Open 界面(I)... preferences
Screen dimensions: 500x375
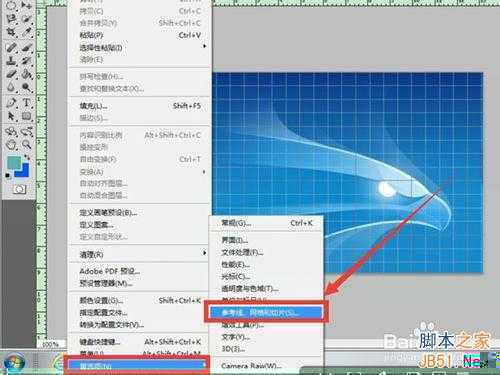pos(266,240)
